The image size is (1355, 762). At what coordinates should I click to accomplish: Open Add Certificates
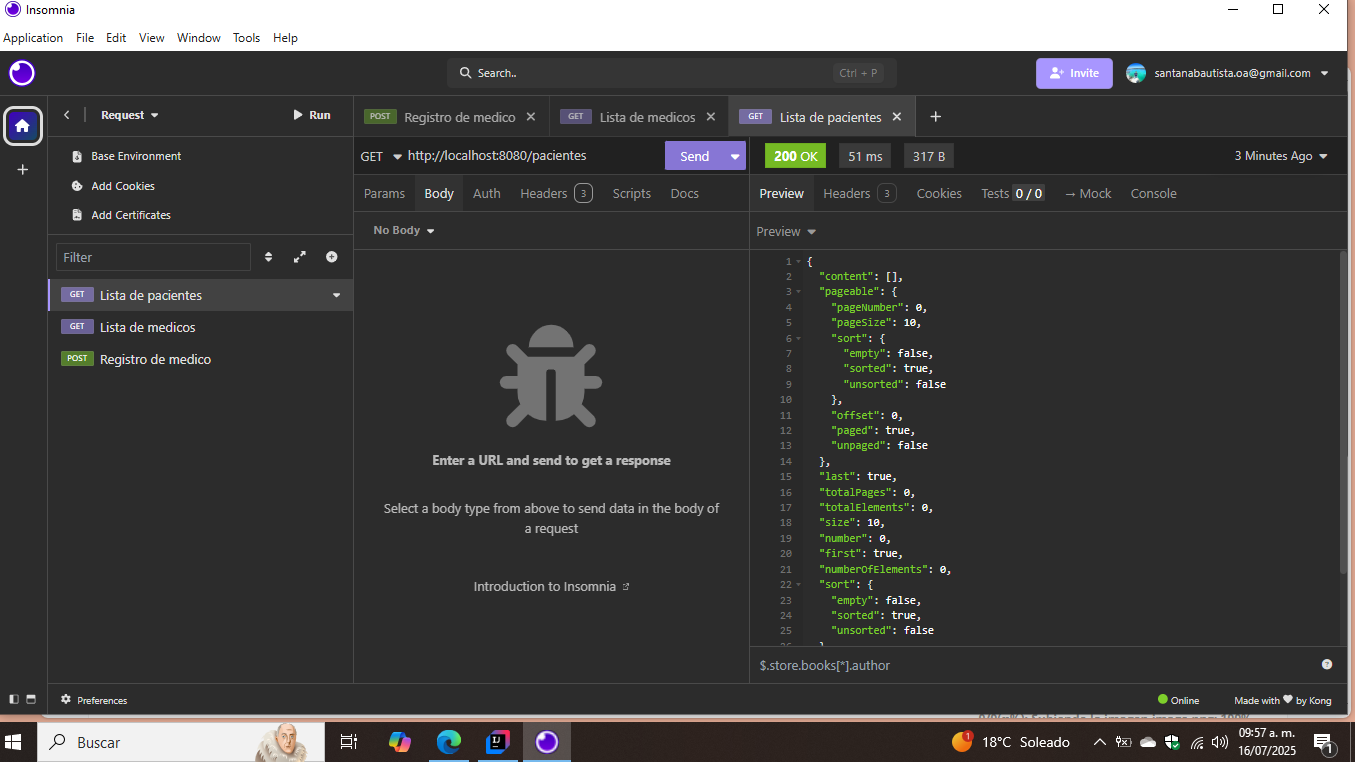(122, 215)
